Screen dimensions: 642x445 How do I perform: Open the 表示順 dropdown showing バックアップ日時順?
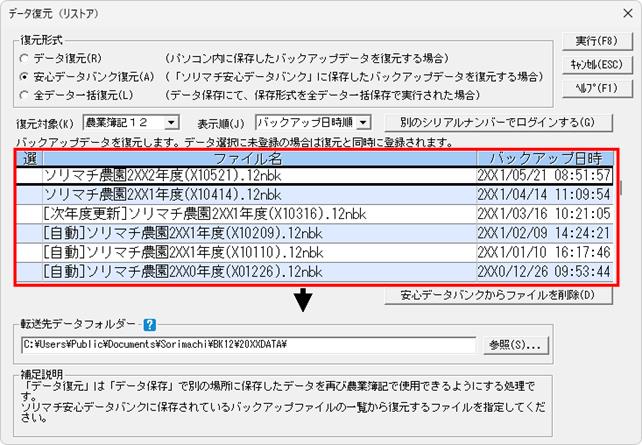click(x=313, y=122)
